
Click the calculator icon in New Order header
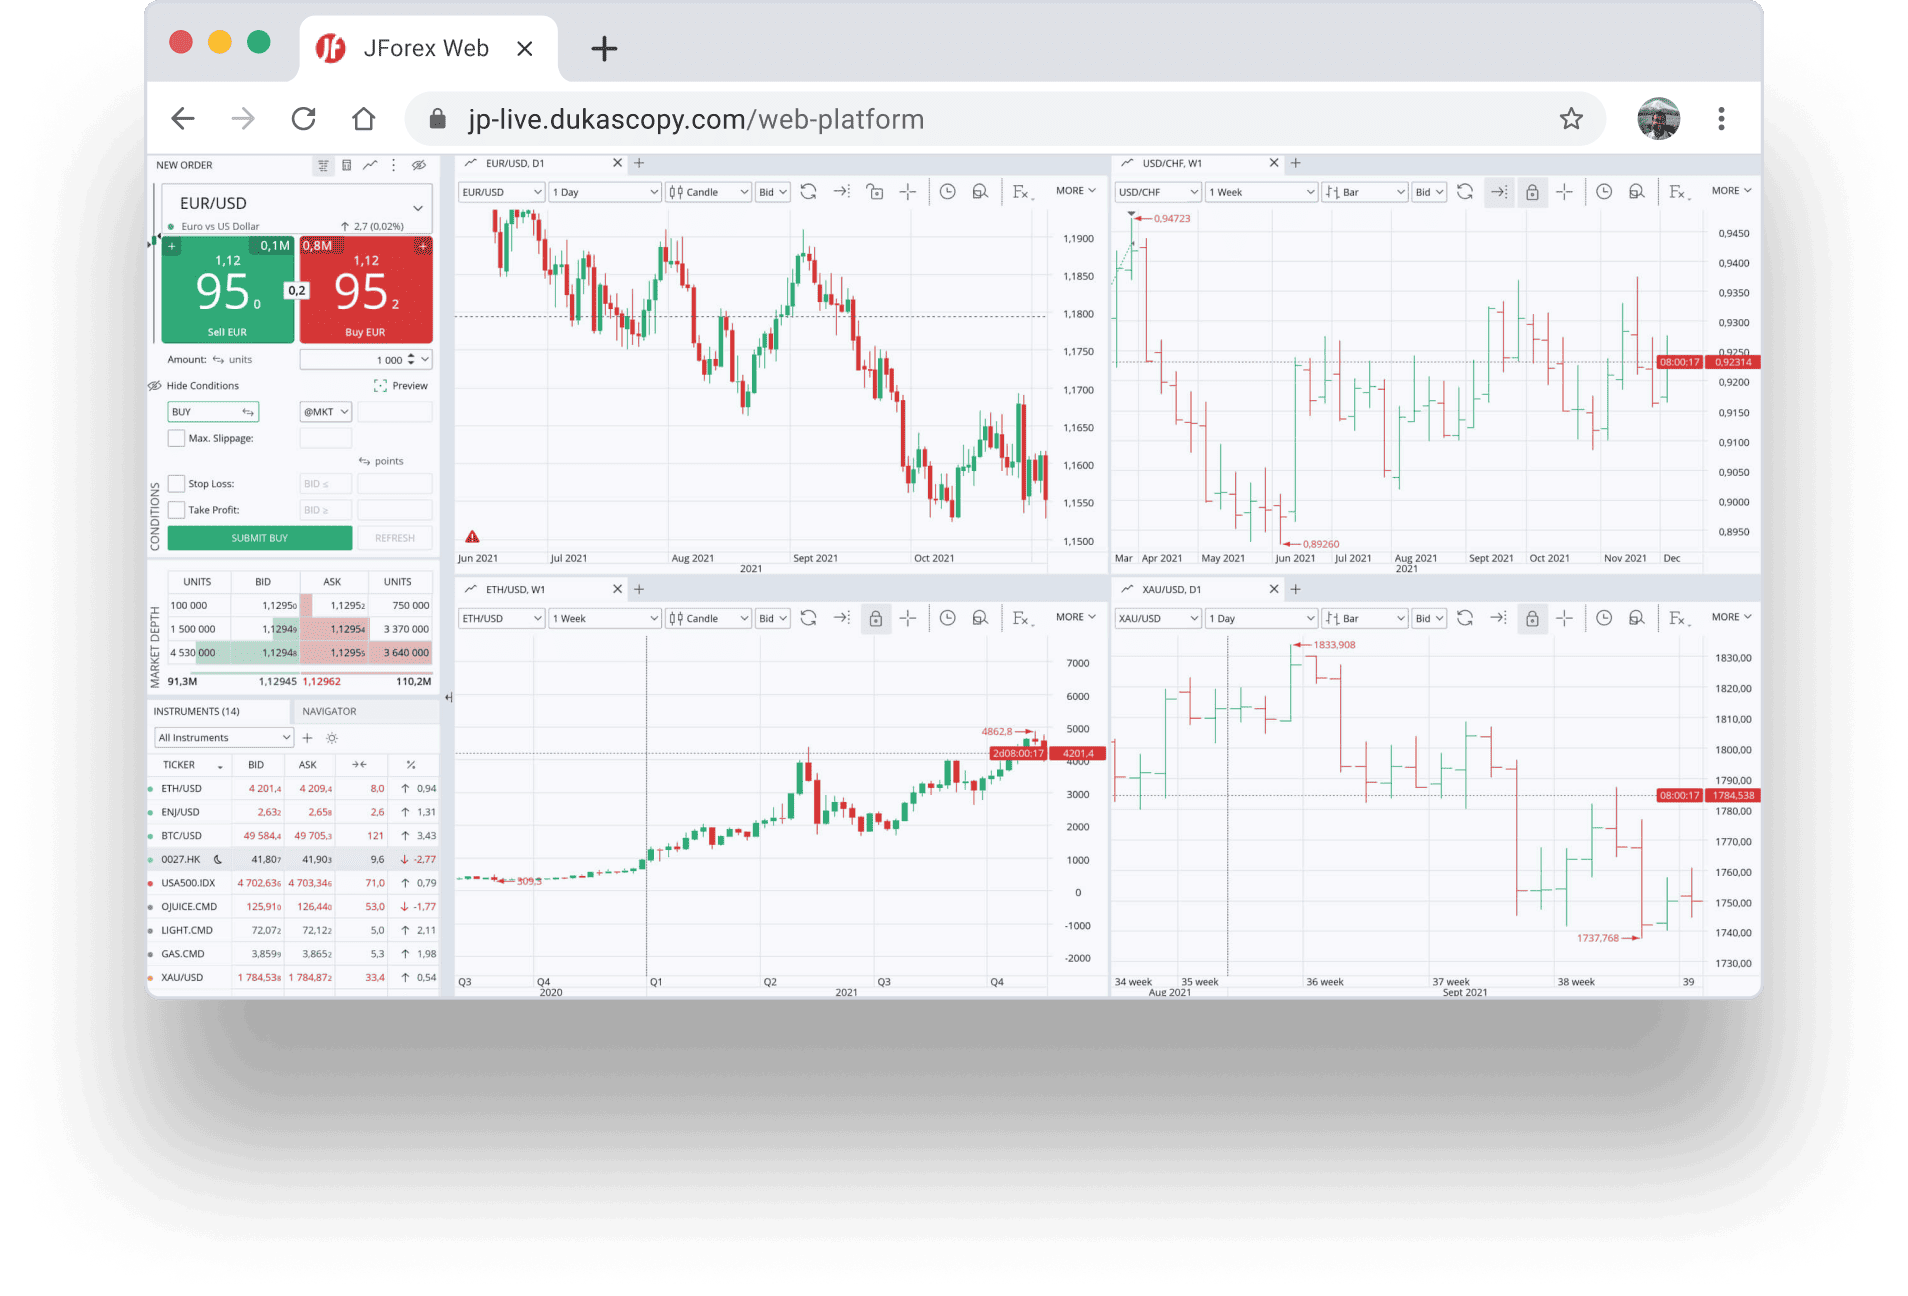coord(346,165)
